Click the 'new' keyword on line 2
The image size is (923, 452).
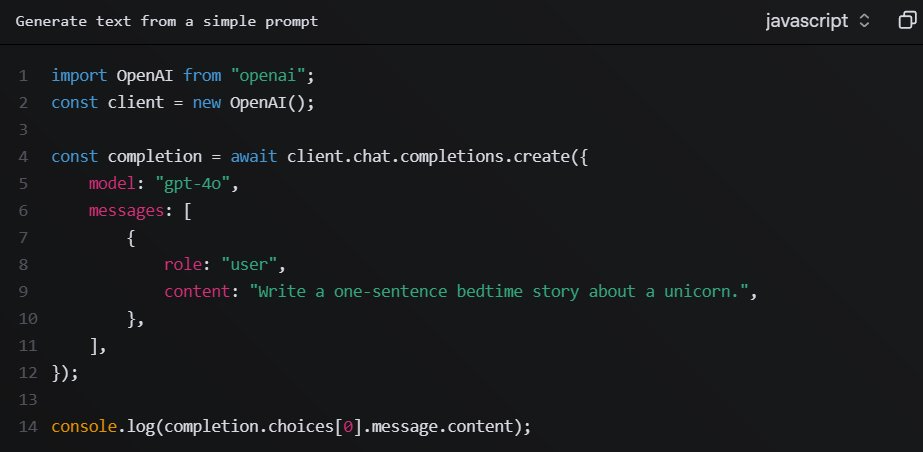[207, 102]
